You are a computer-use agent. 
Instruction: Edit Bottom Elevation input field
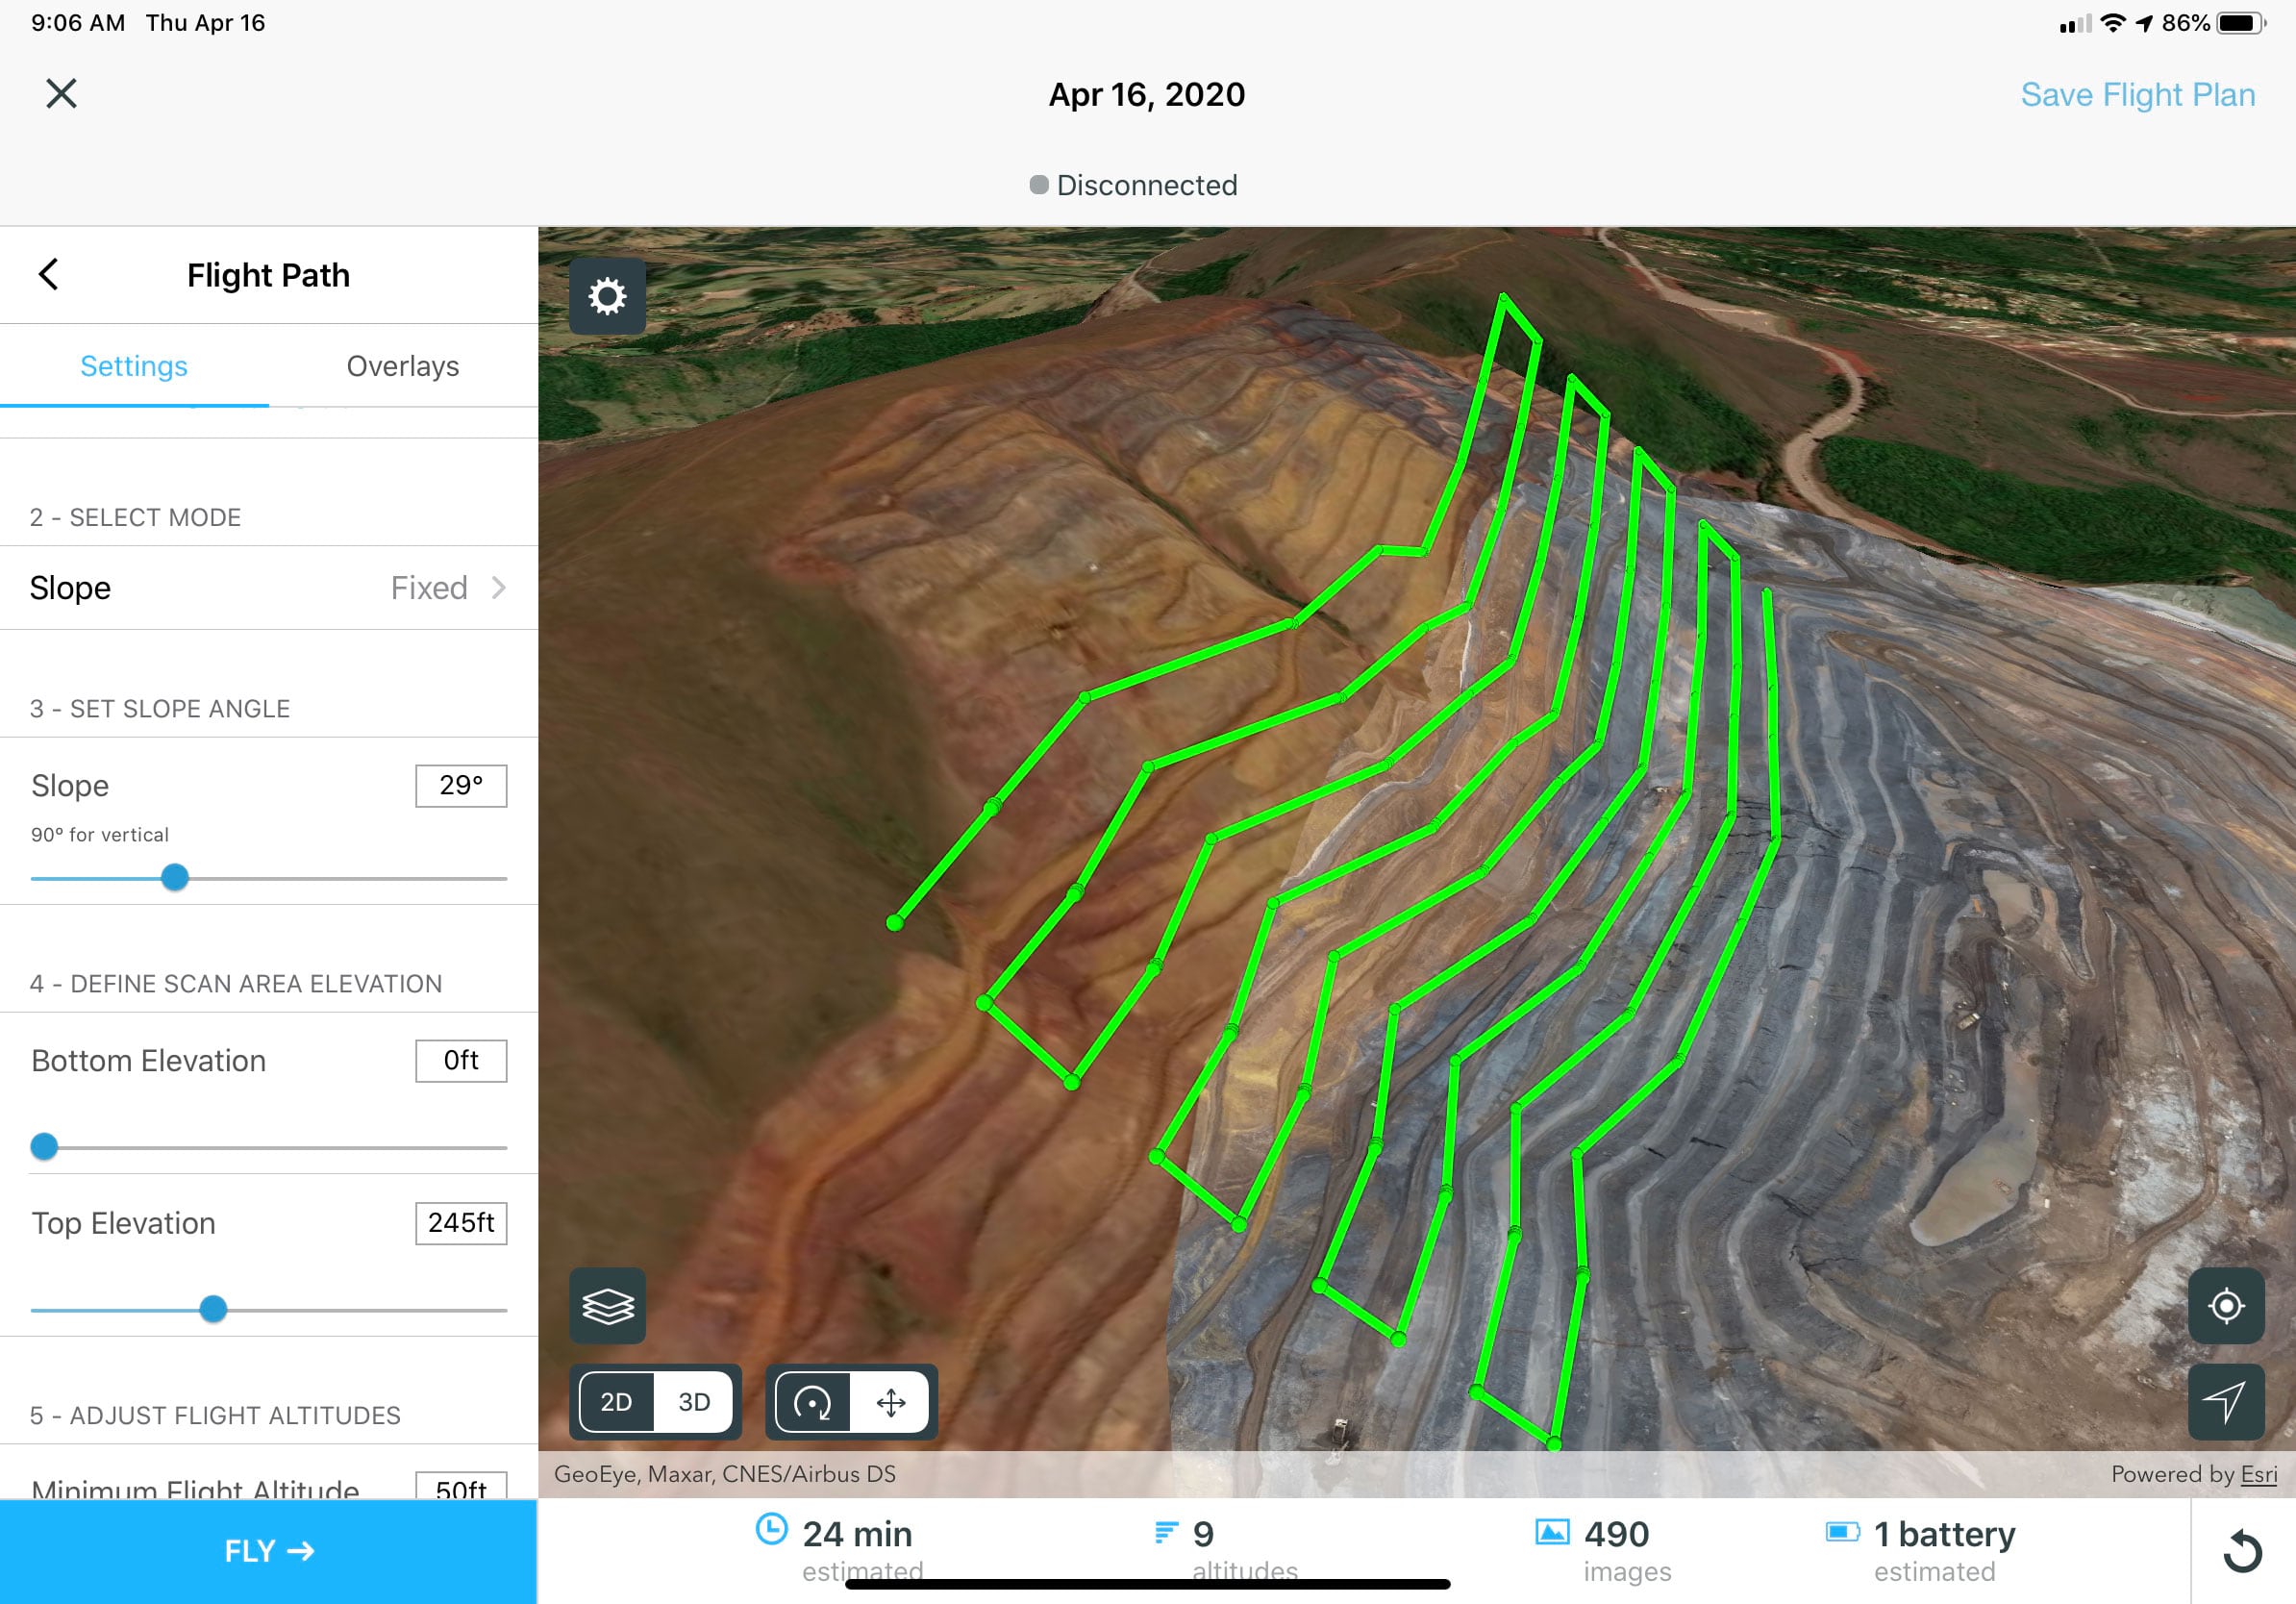click(x=462, y=1060)
